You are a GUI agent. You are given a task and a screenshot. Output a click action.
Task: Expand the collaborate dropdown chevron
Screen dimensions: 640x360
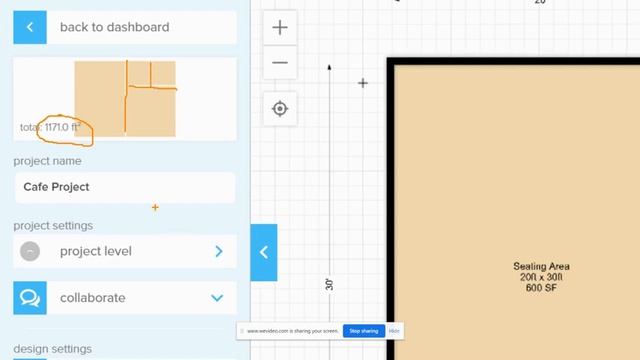[x=217, y=298]
